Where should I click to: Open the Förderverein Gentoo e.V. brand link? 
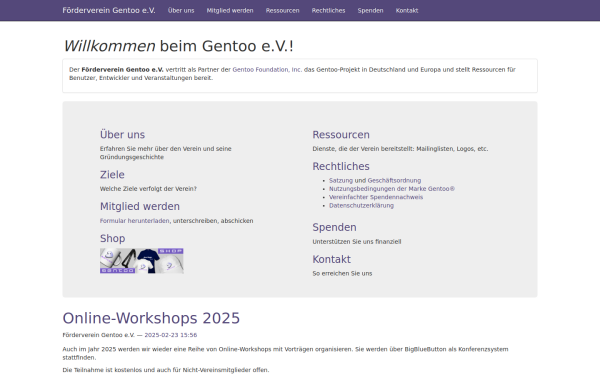pyautogui.click(x=109, y=10)
